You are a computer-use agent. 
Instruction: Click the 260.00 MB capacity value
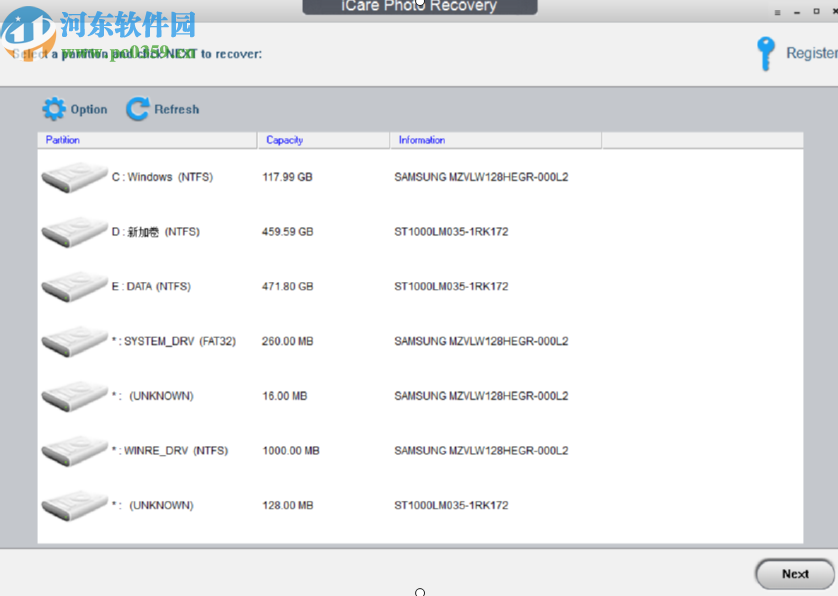(x=288, y=342)
